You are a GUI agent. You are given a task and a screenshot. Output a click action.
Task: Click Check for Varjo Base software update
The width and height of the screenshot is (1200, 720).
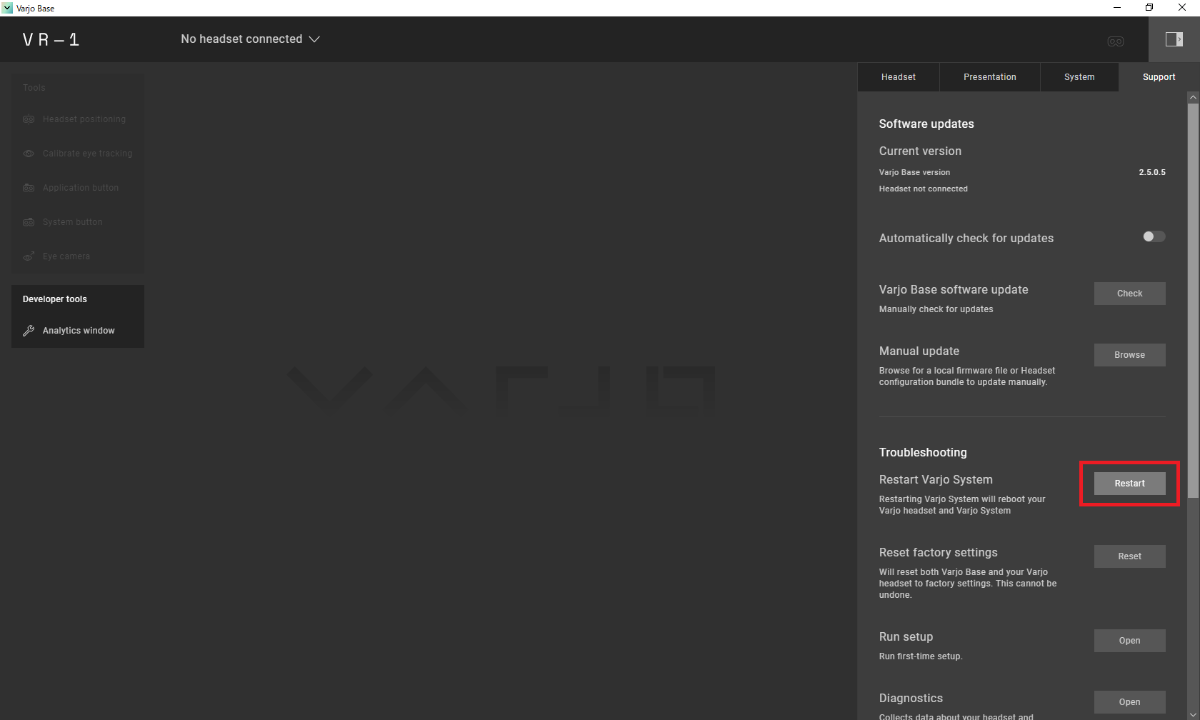[1129, 294]
